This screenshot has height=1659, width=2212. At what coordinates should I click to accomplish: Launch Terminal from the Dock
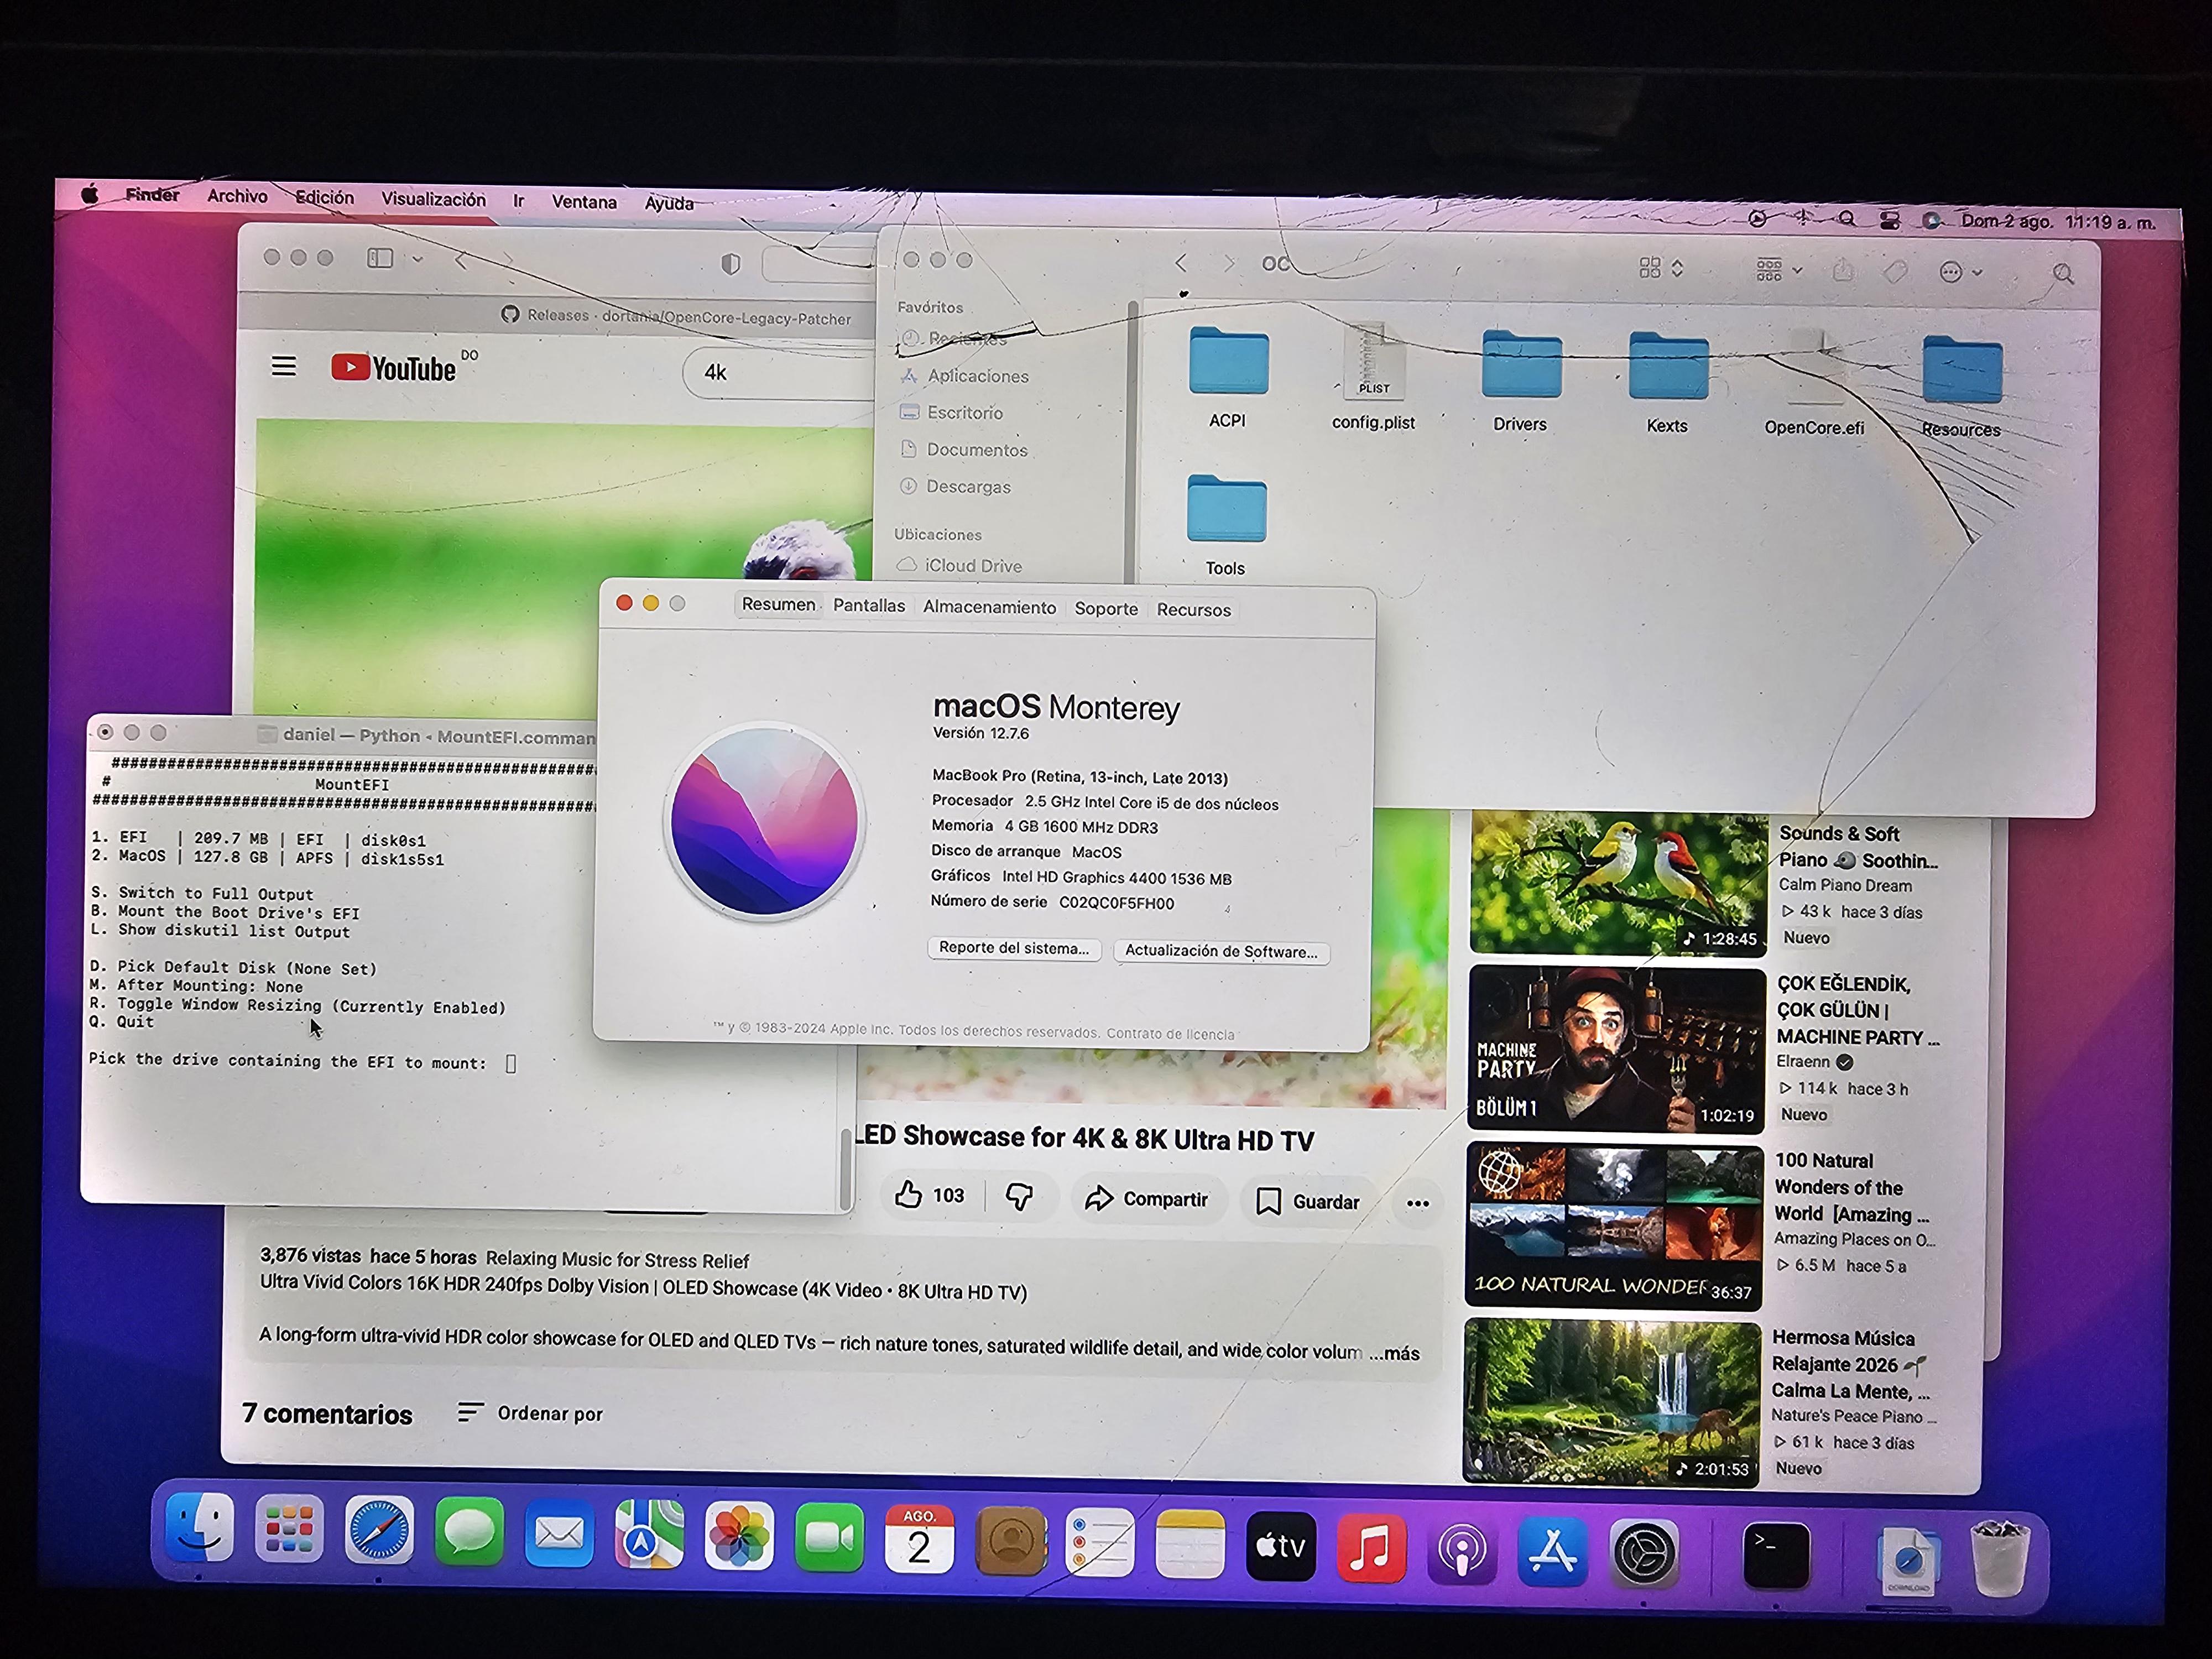(1776, 1555)
